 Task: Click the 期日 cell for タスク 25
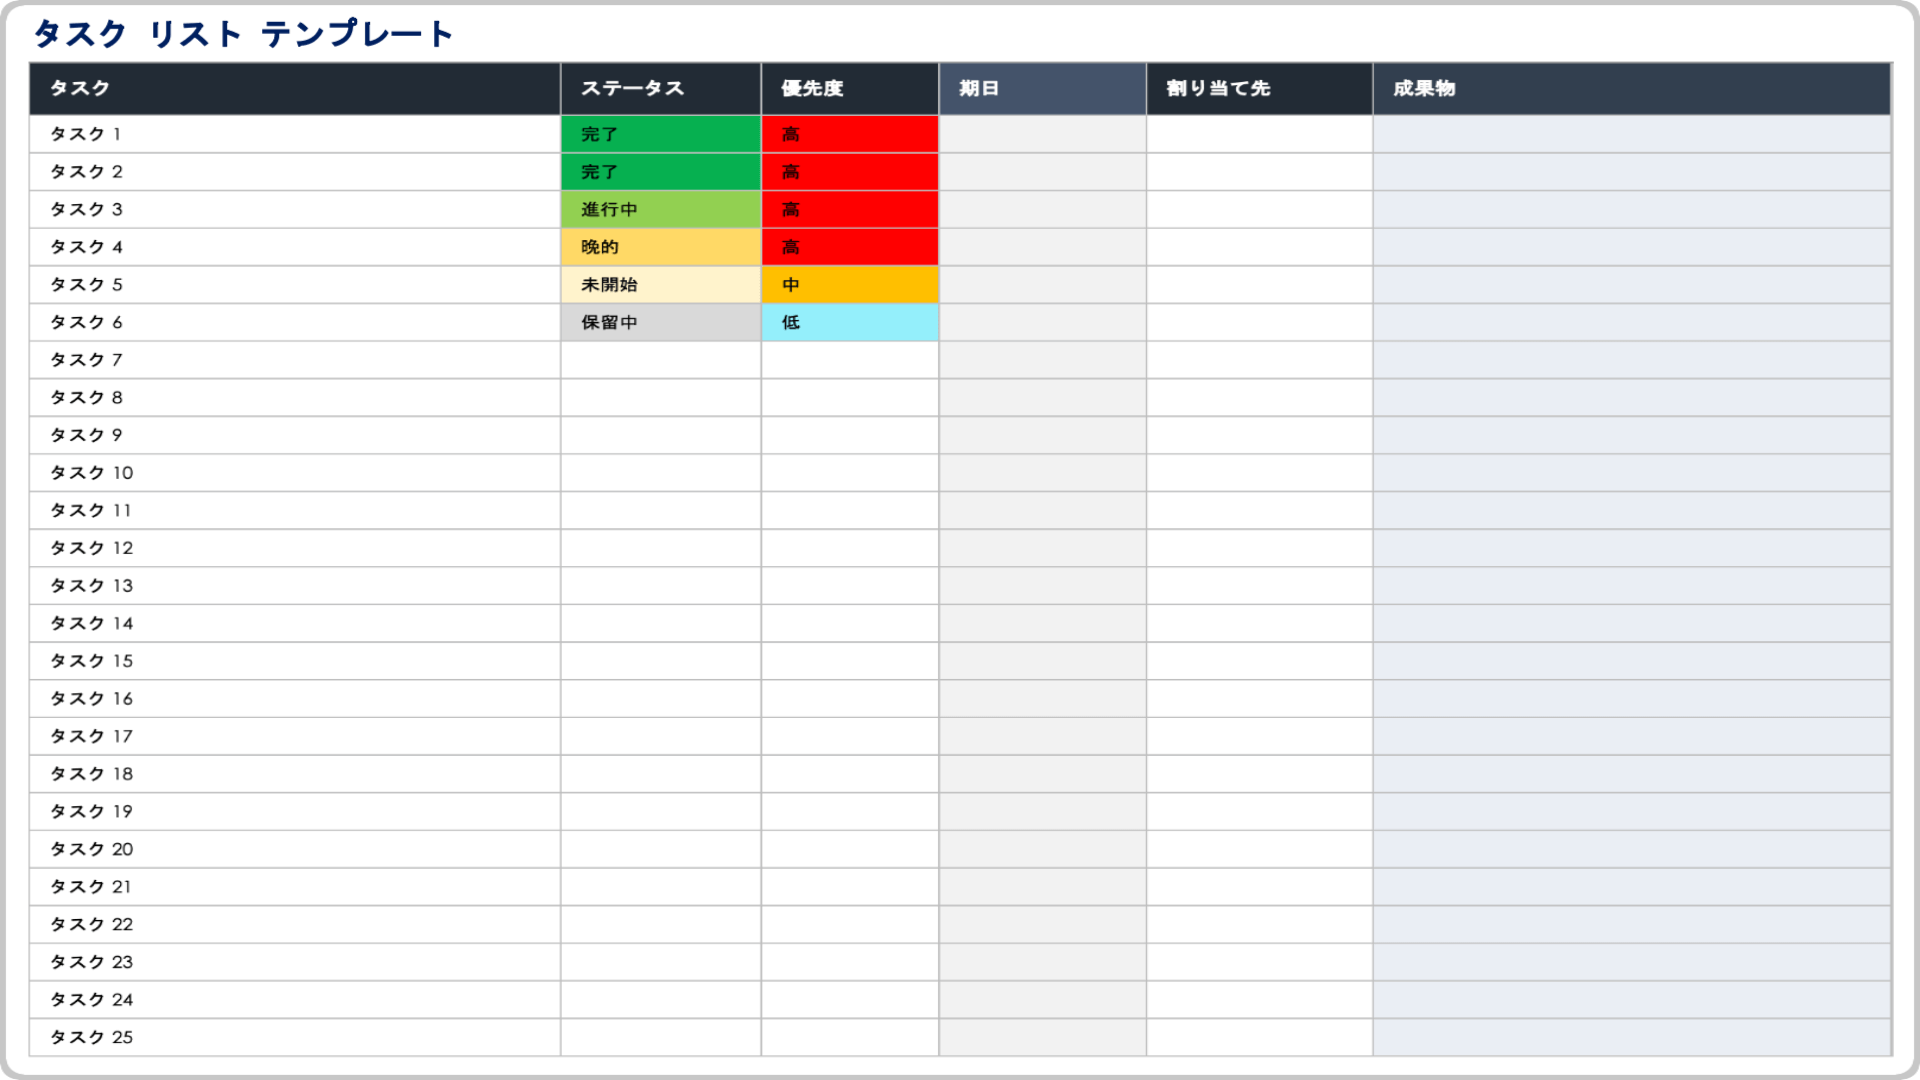pyautogui.click(x=1043, y=1038)
